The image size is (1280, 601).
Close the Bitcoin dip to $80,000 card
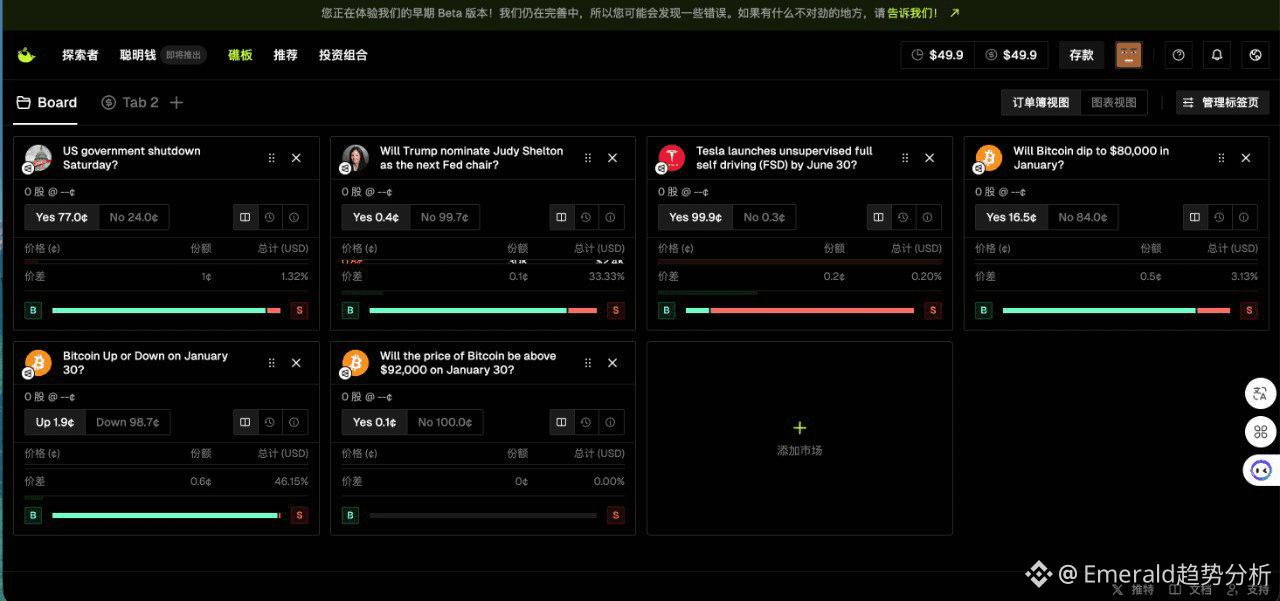coord(1246,158)
